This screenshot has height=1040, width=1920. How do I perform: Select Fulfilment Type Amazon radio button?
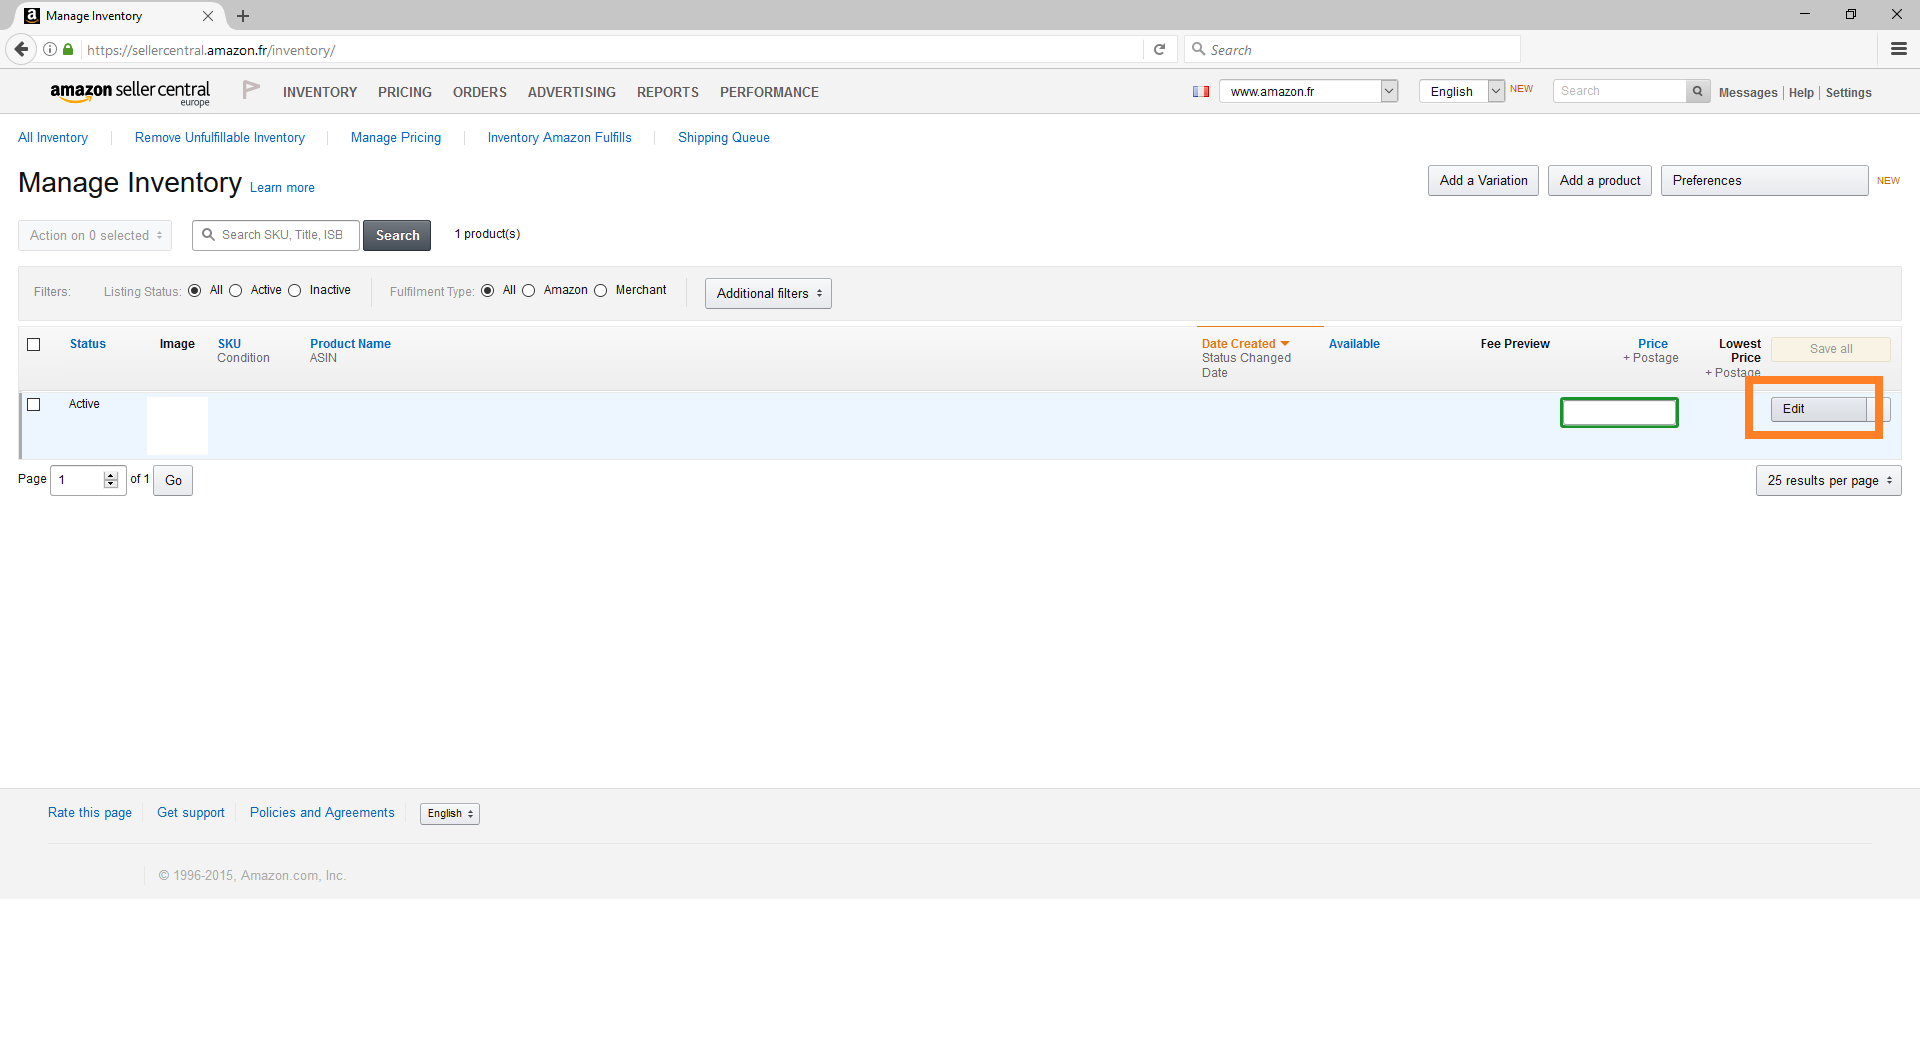(x=529, y=291)
